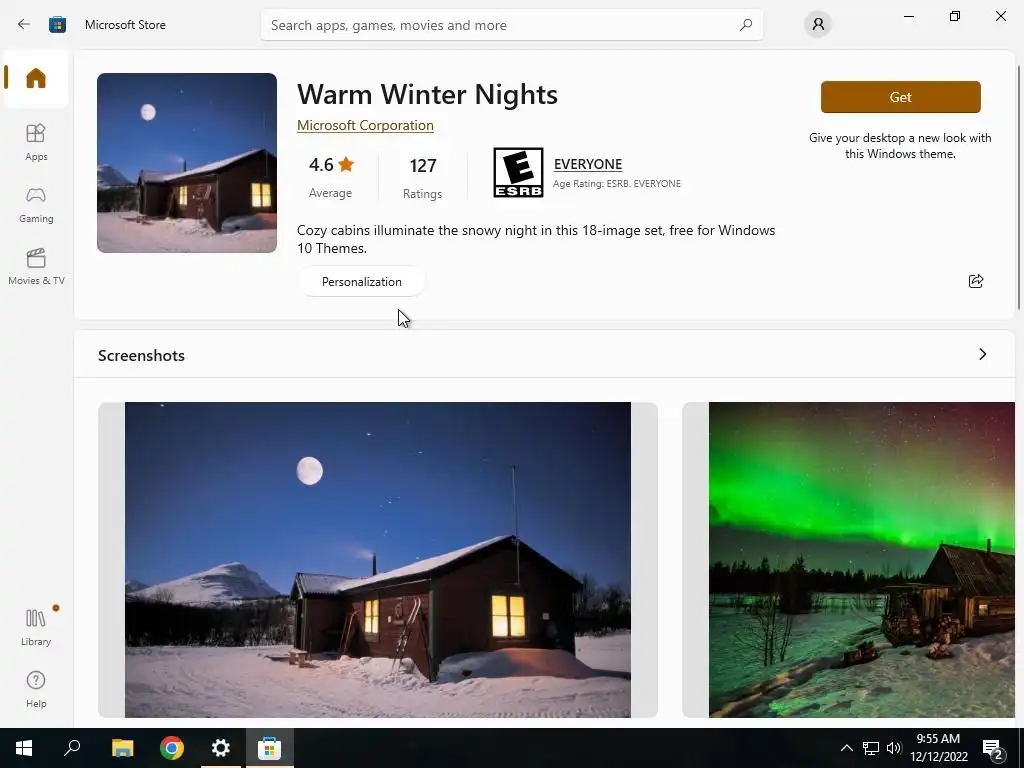Click the vertical page scrollbar
This screenshot has height=768, width=1024.
point(1019,188)
